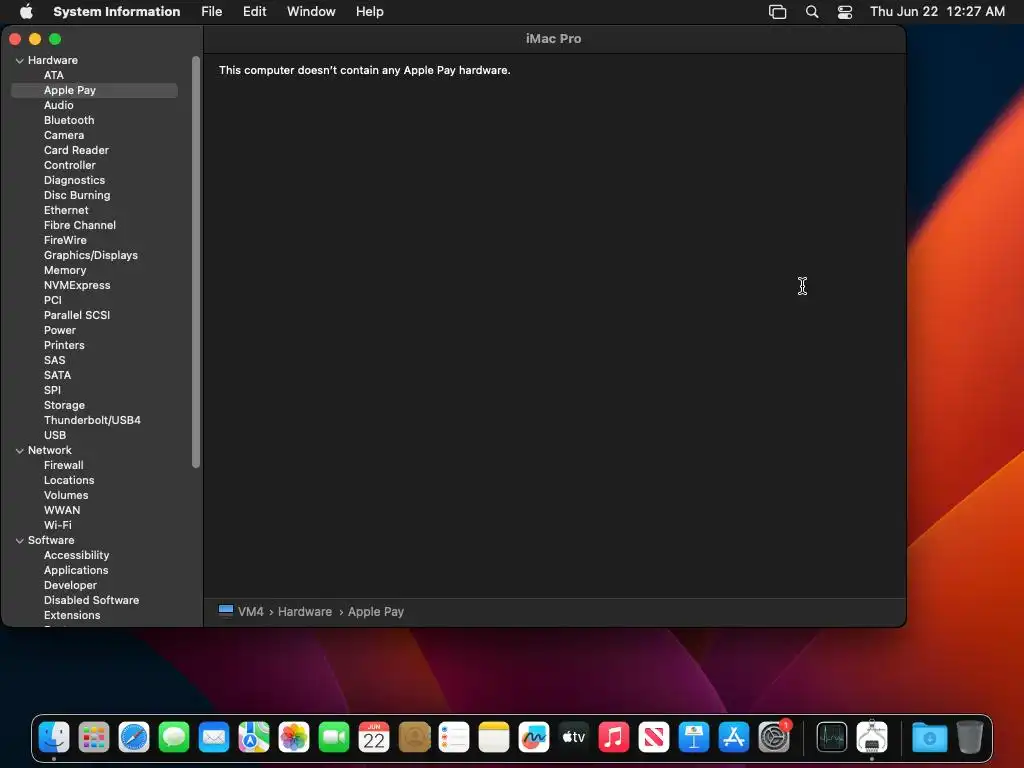Select Power in the sidebar
The width and height of the screenshot is (1024, 768).
(60, 330)
